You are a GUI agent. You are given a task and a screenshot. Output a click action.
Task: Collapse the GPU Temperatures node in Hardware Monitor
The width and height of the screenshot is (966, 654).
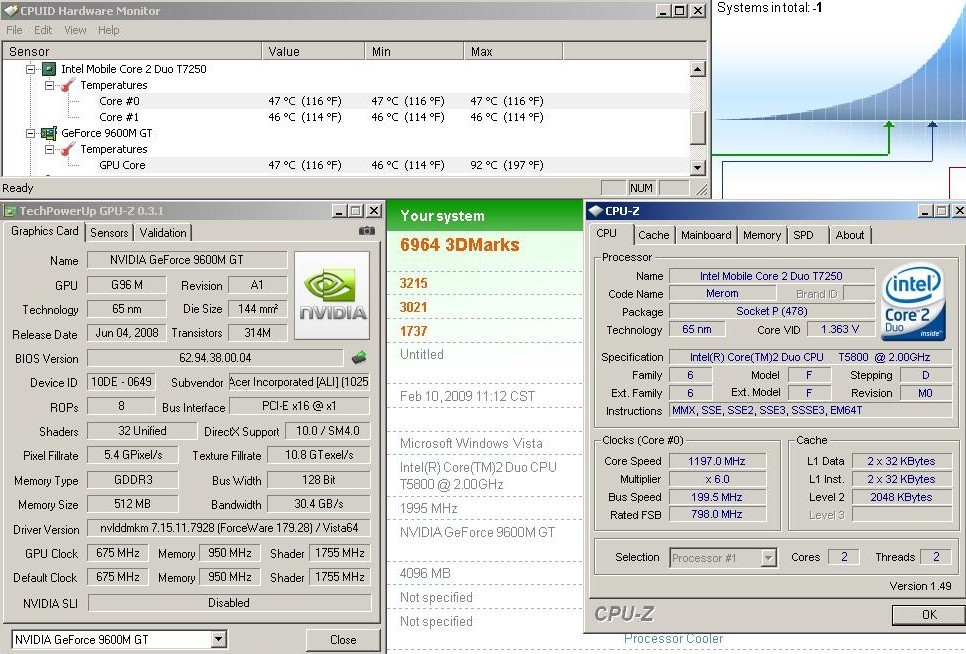(x=49, y=149)
